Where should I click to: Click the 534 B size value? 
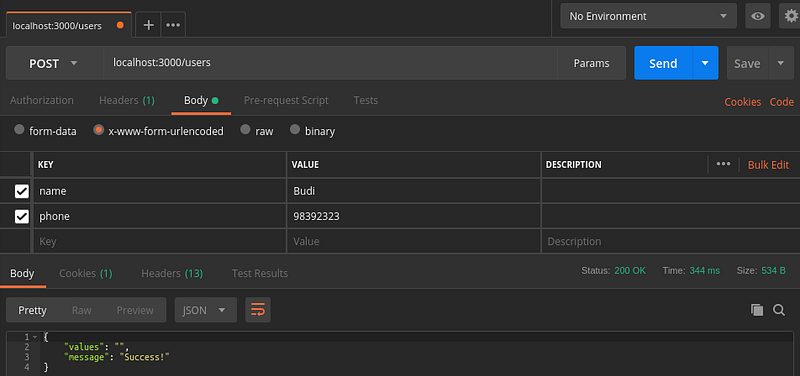pos(773,270)
